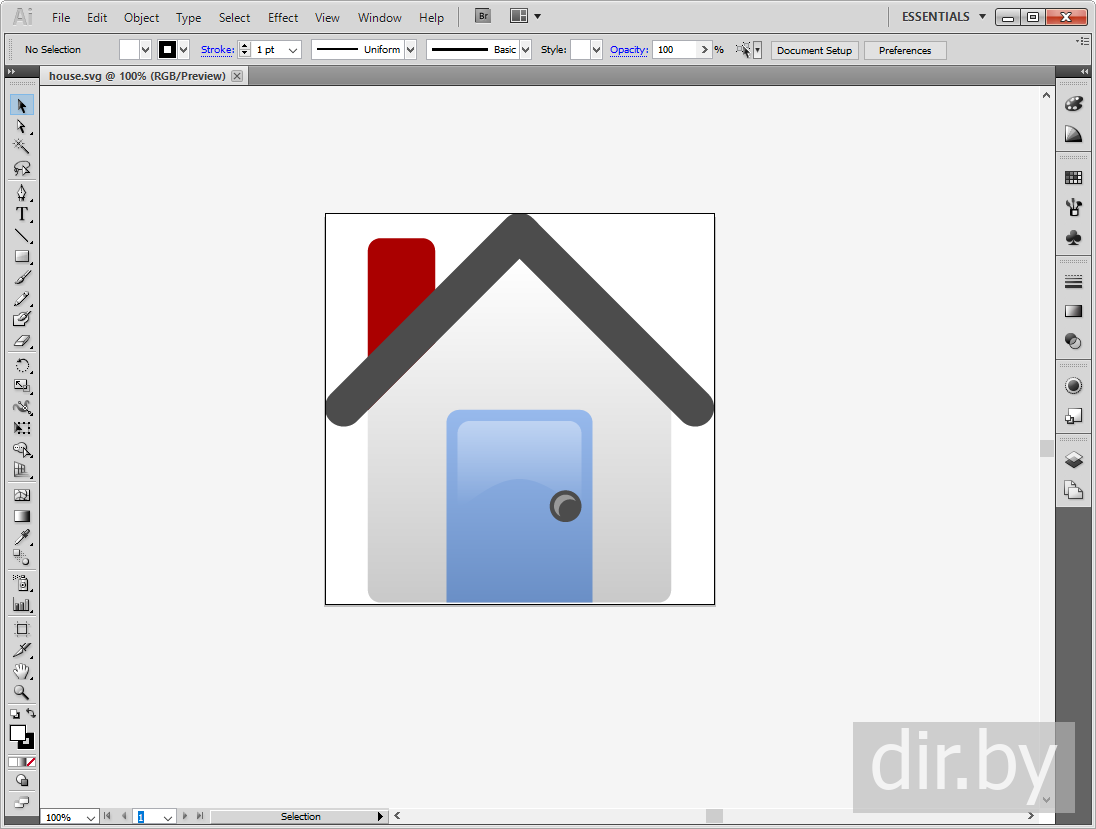Image resolution: width=1096 pixels, height=829 pixels.
Task: Select the Symbol Sprayer tool
Action: click(22, 583)
